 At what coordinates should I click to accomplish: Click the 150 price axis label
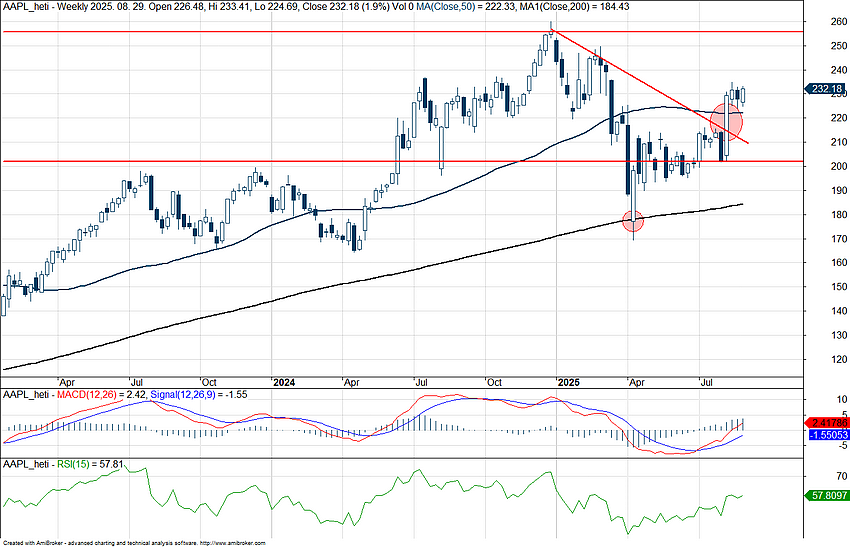click(839, 287)
